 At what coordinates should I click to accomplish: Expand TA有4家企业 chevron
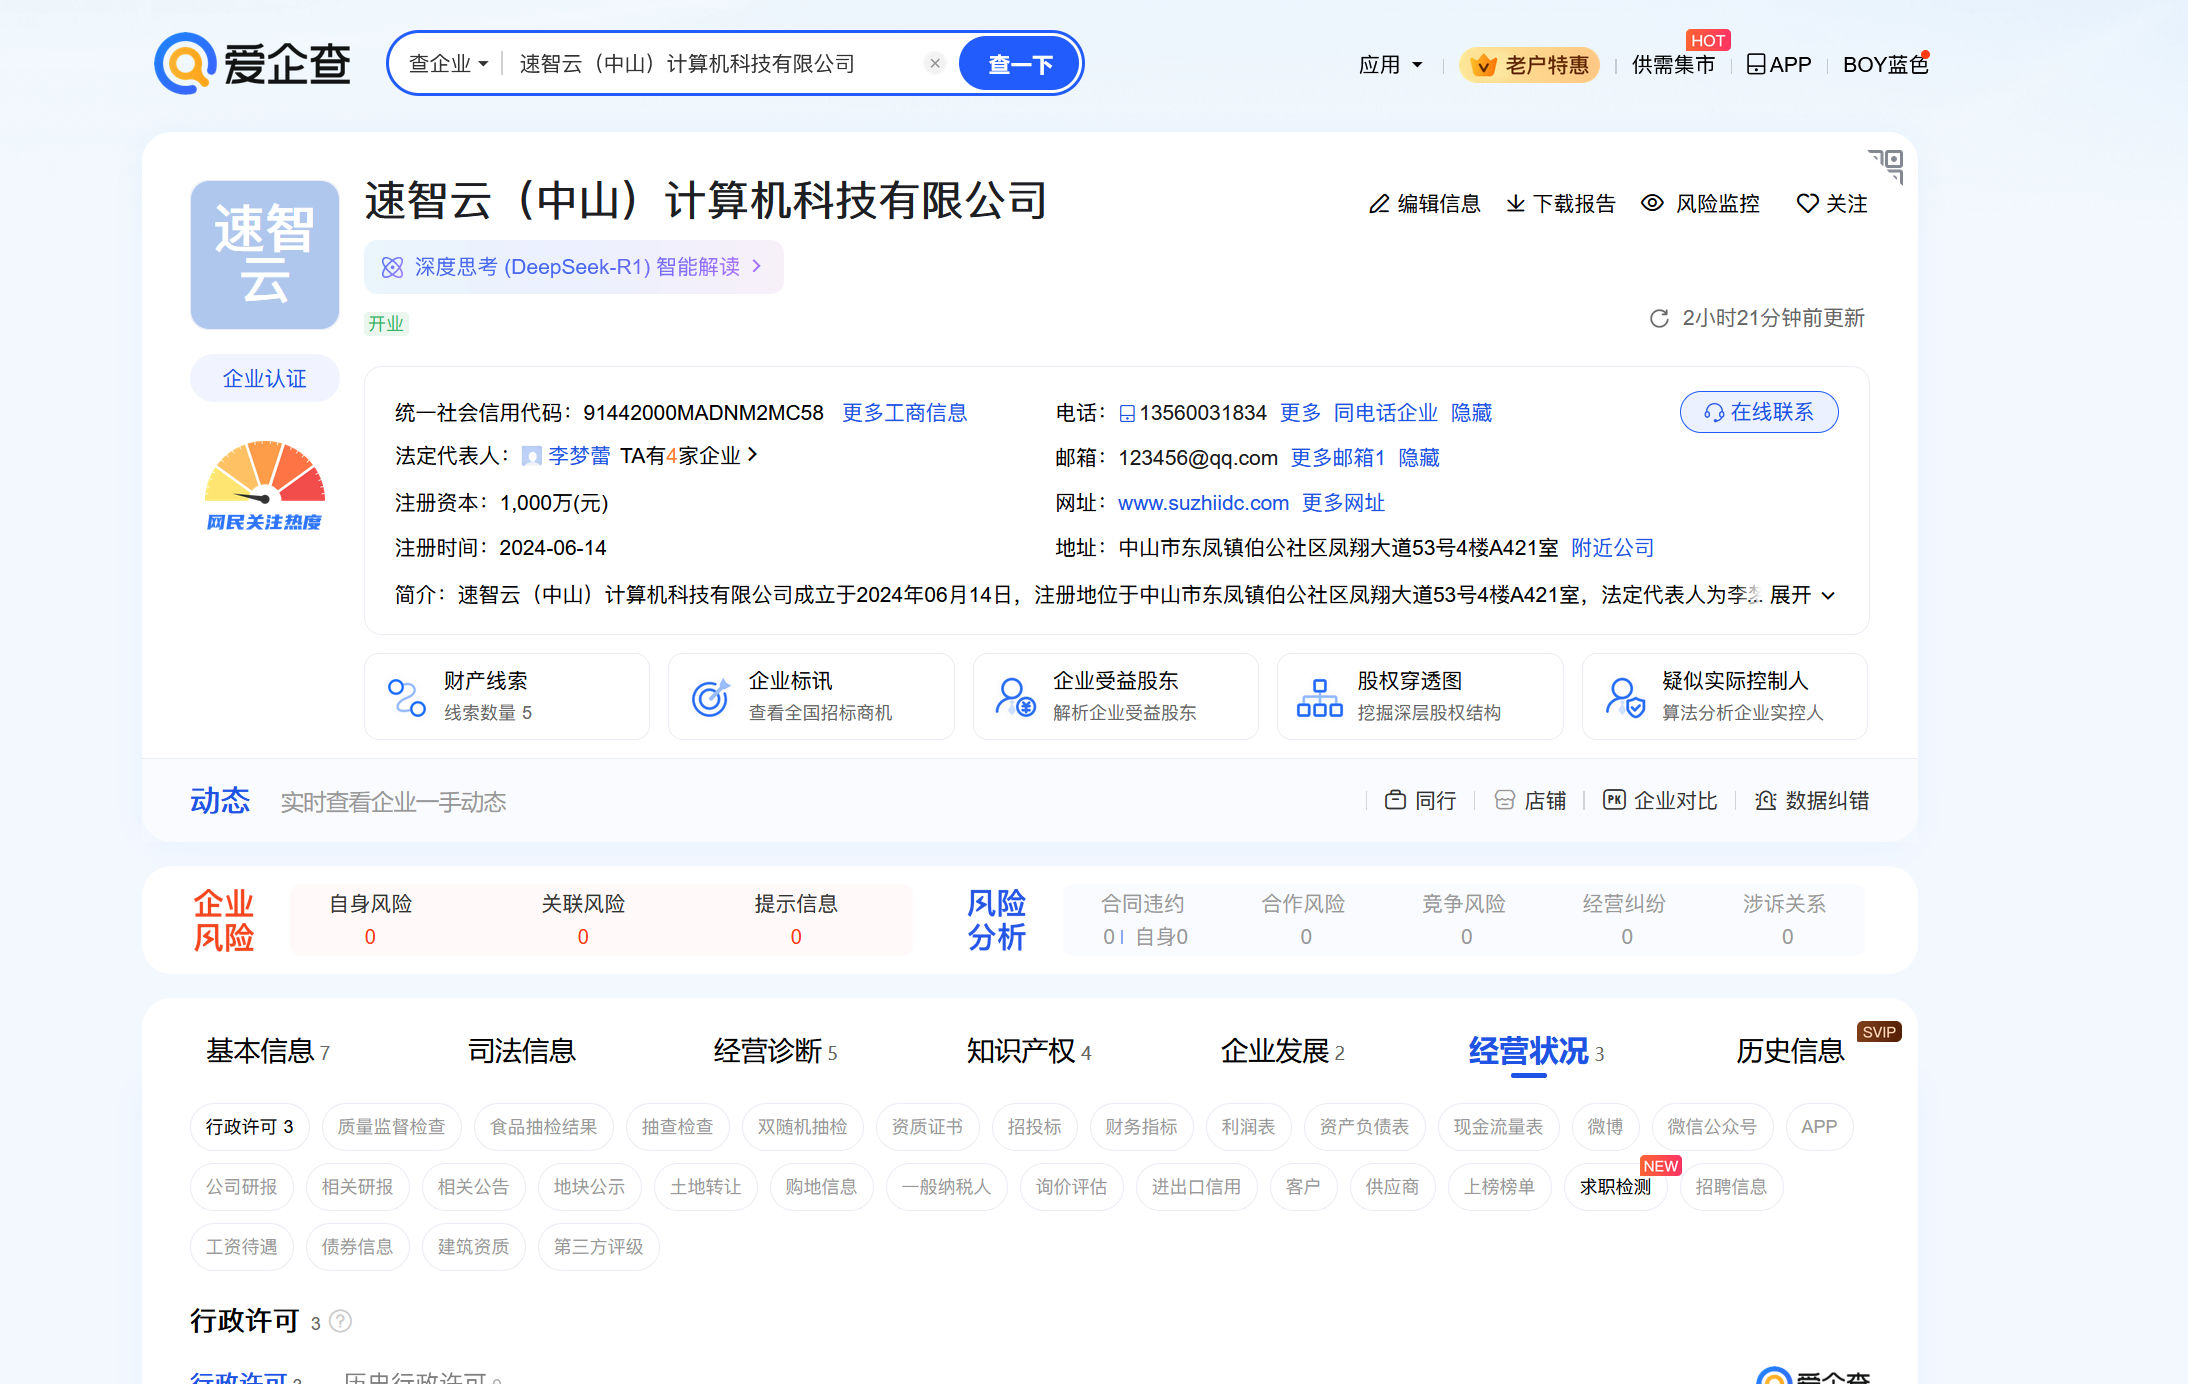click(x=753, y=455)
